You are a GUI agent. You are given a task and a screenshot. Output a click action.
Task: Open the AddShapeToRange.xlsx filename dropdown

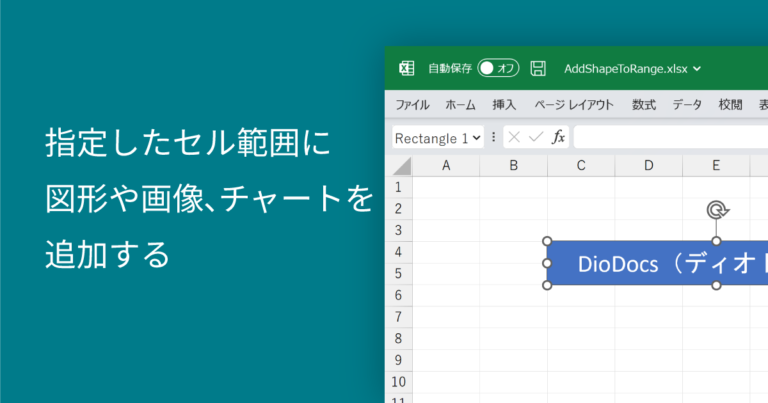tap(697, 69)
